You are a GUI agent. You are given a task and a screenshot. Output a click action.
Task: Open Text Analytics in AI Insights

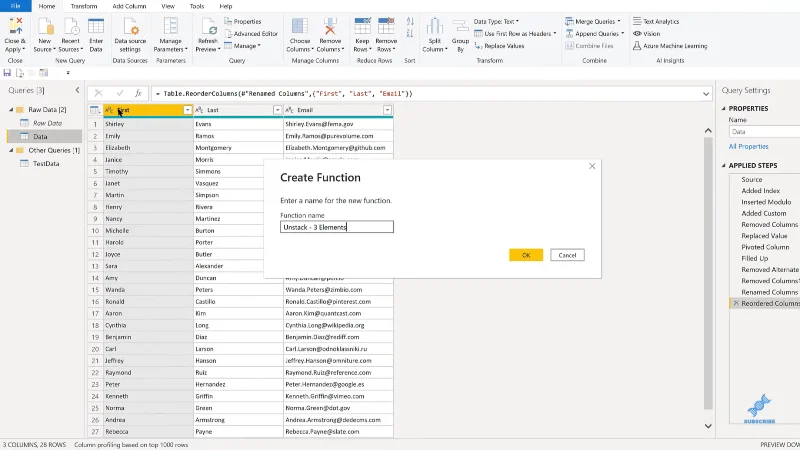656,21
